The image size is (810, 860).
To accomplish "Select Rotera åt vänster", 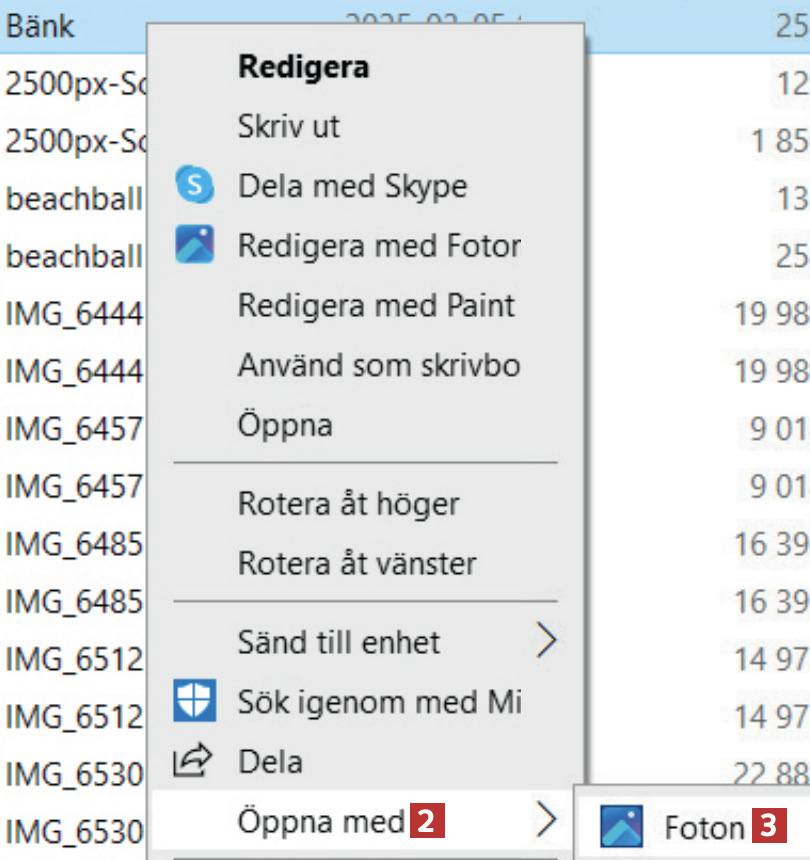I will click(x=357, y=564).
